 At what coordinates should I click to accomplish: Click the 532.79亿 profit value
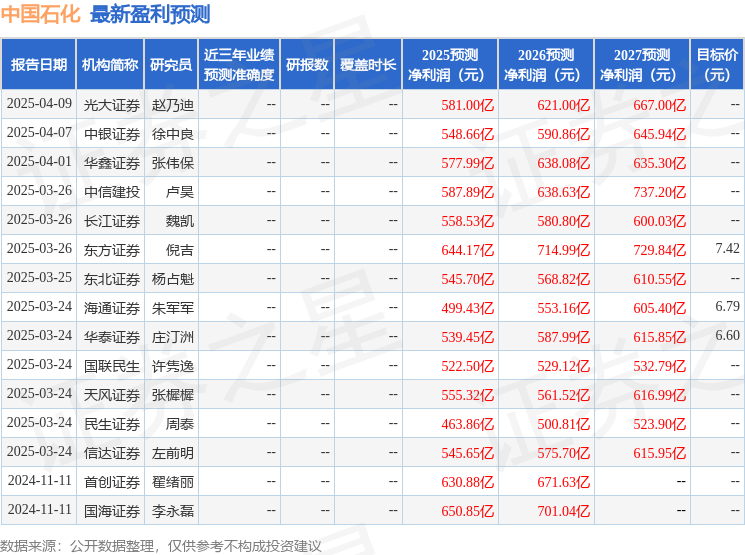tap(659, 366)
